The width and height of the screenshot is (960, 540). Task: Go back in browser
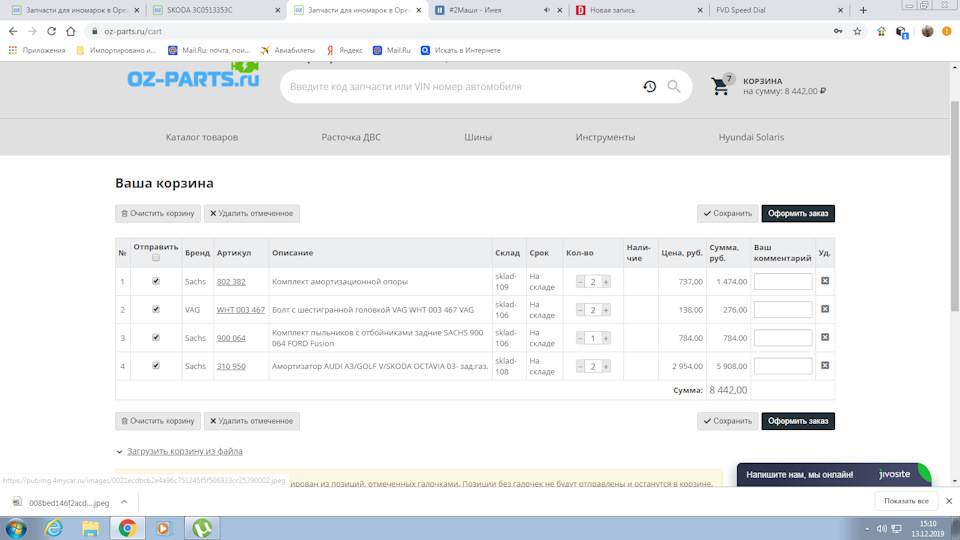pos(13,31)
